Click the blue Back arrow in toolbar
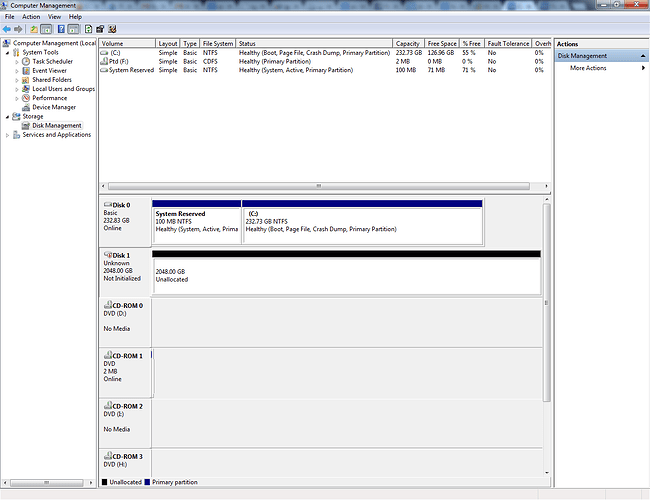This screenshot has height=500, width=650. (7, 29)
